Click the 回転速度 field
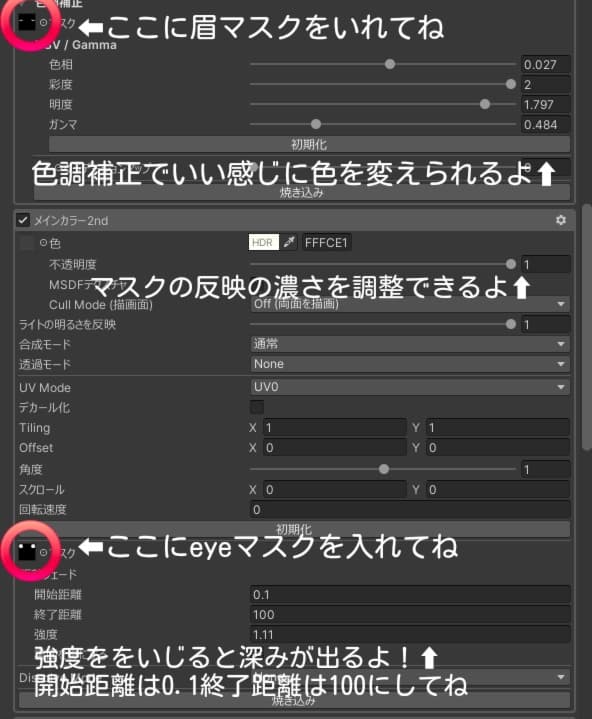The width and height of the screenshot is (592, 719). pyautogui.click(x=410, y=509)
